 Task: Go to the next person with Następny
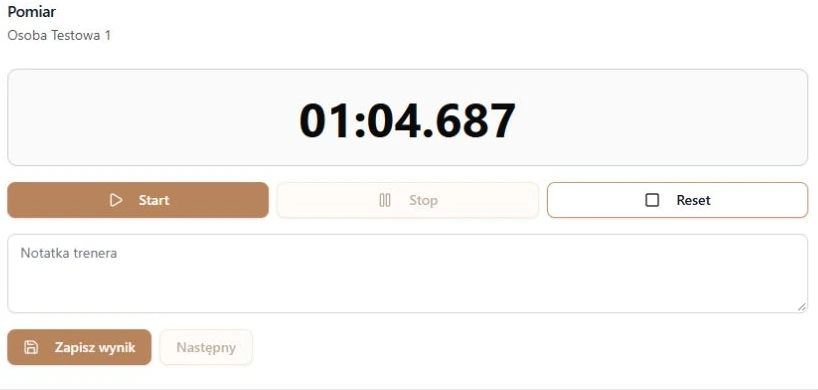(x=206, y=347)
